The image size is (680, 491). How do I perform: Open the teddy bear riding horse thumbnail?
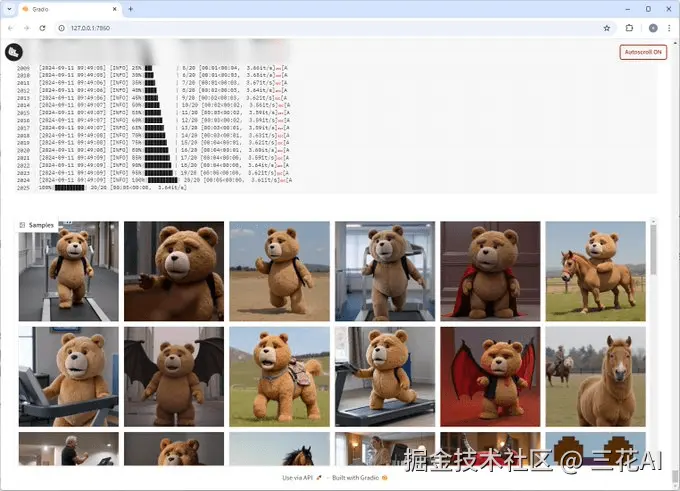(595, 271)
